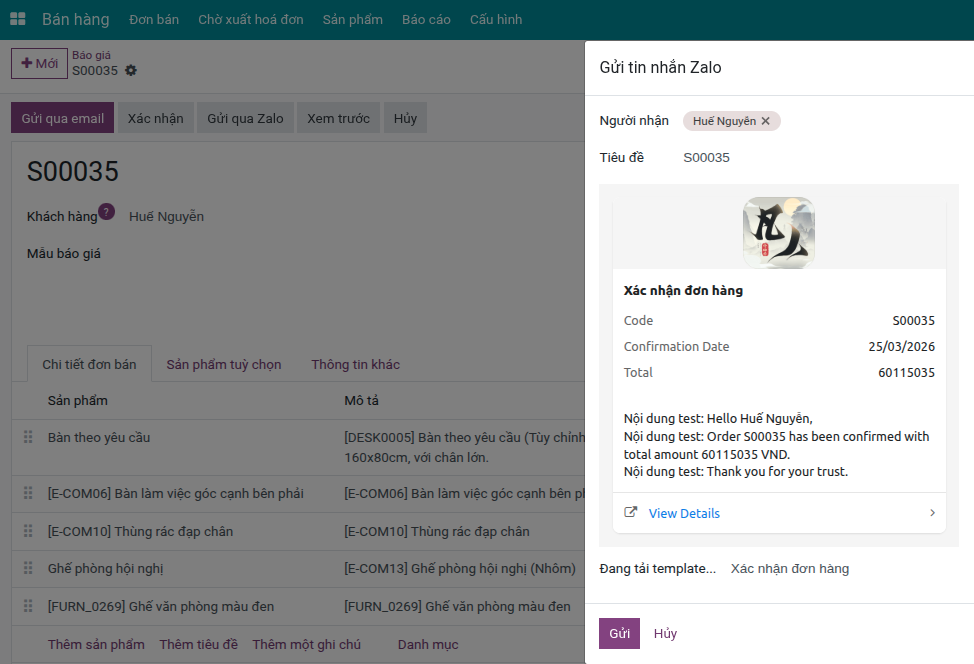
Task: Cancel the Zalo dialog with Hủy
Action: click(x=665, y=633)
